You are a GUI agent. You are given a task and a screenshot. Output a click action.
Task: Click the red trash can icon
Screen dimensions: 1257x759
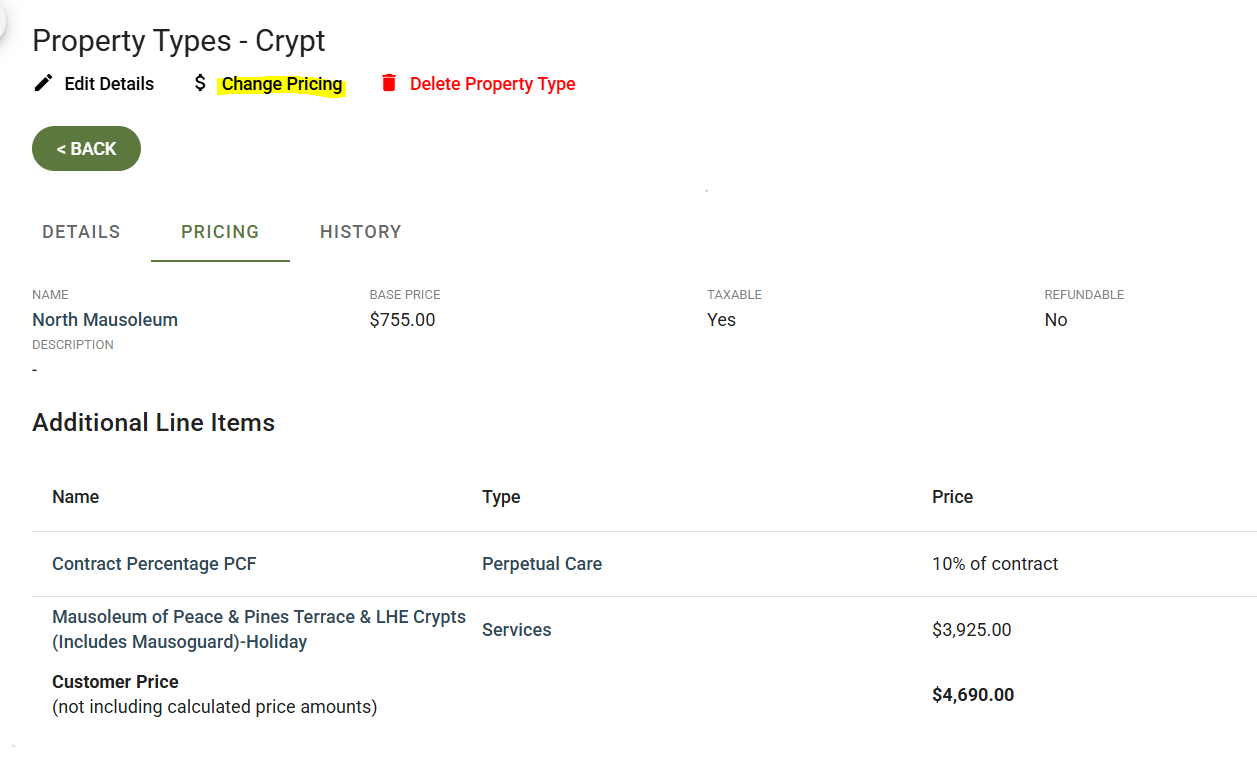[389, 83]
